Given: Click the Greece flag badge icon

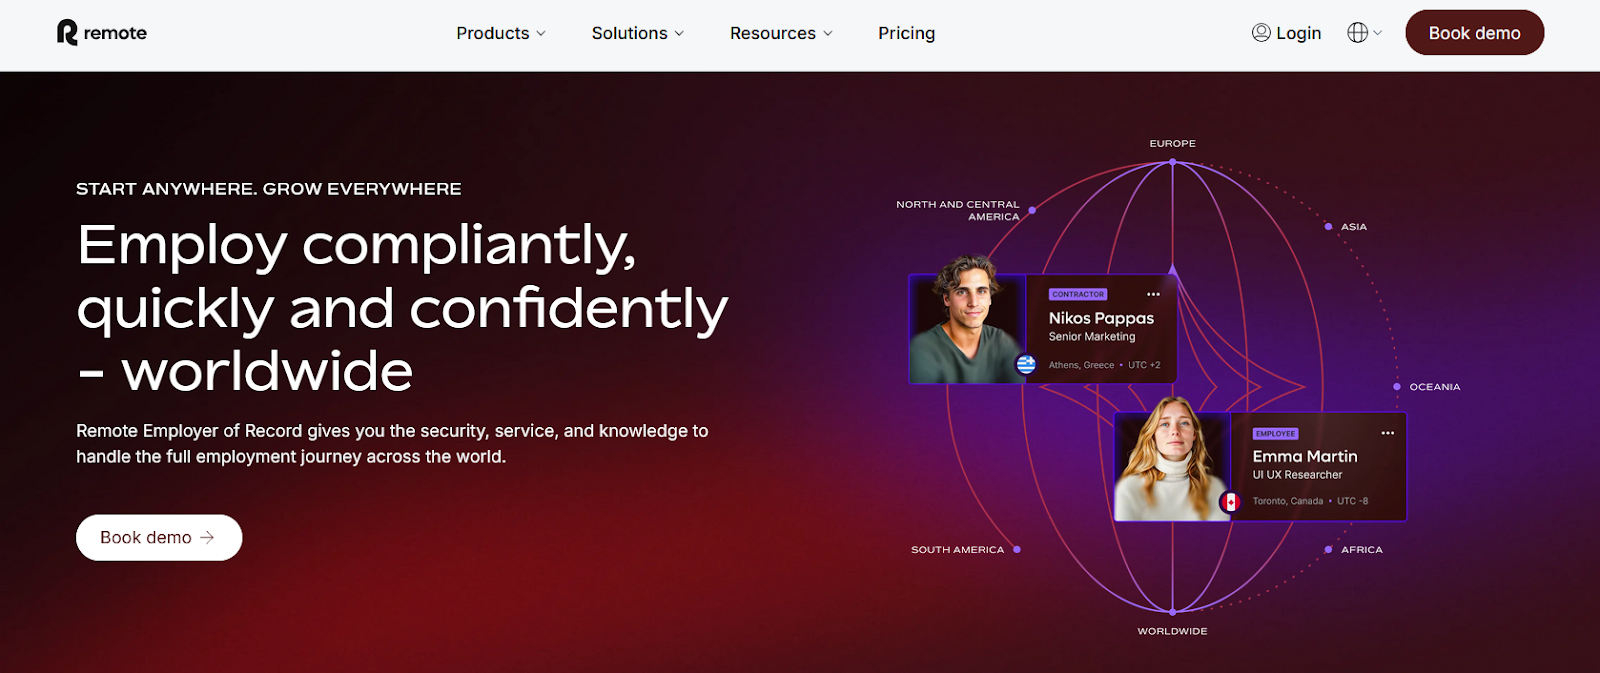Looking at the screenshot, I should [x=1026, y=365].
